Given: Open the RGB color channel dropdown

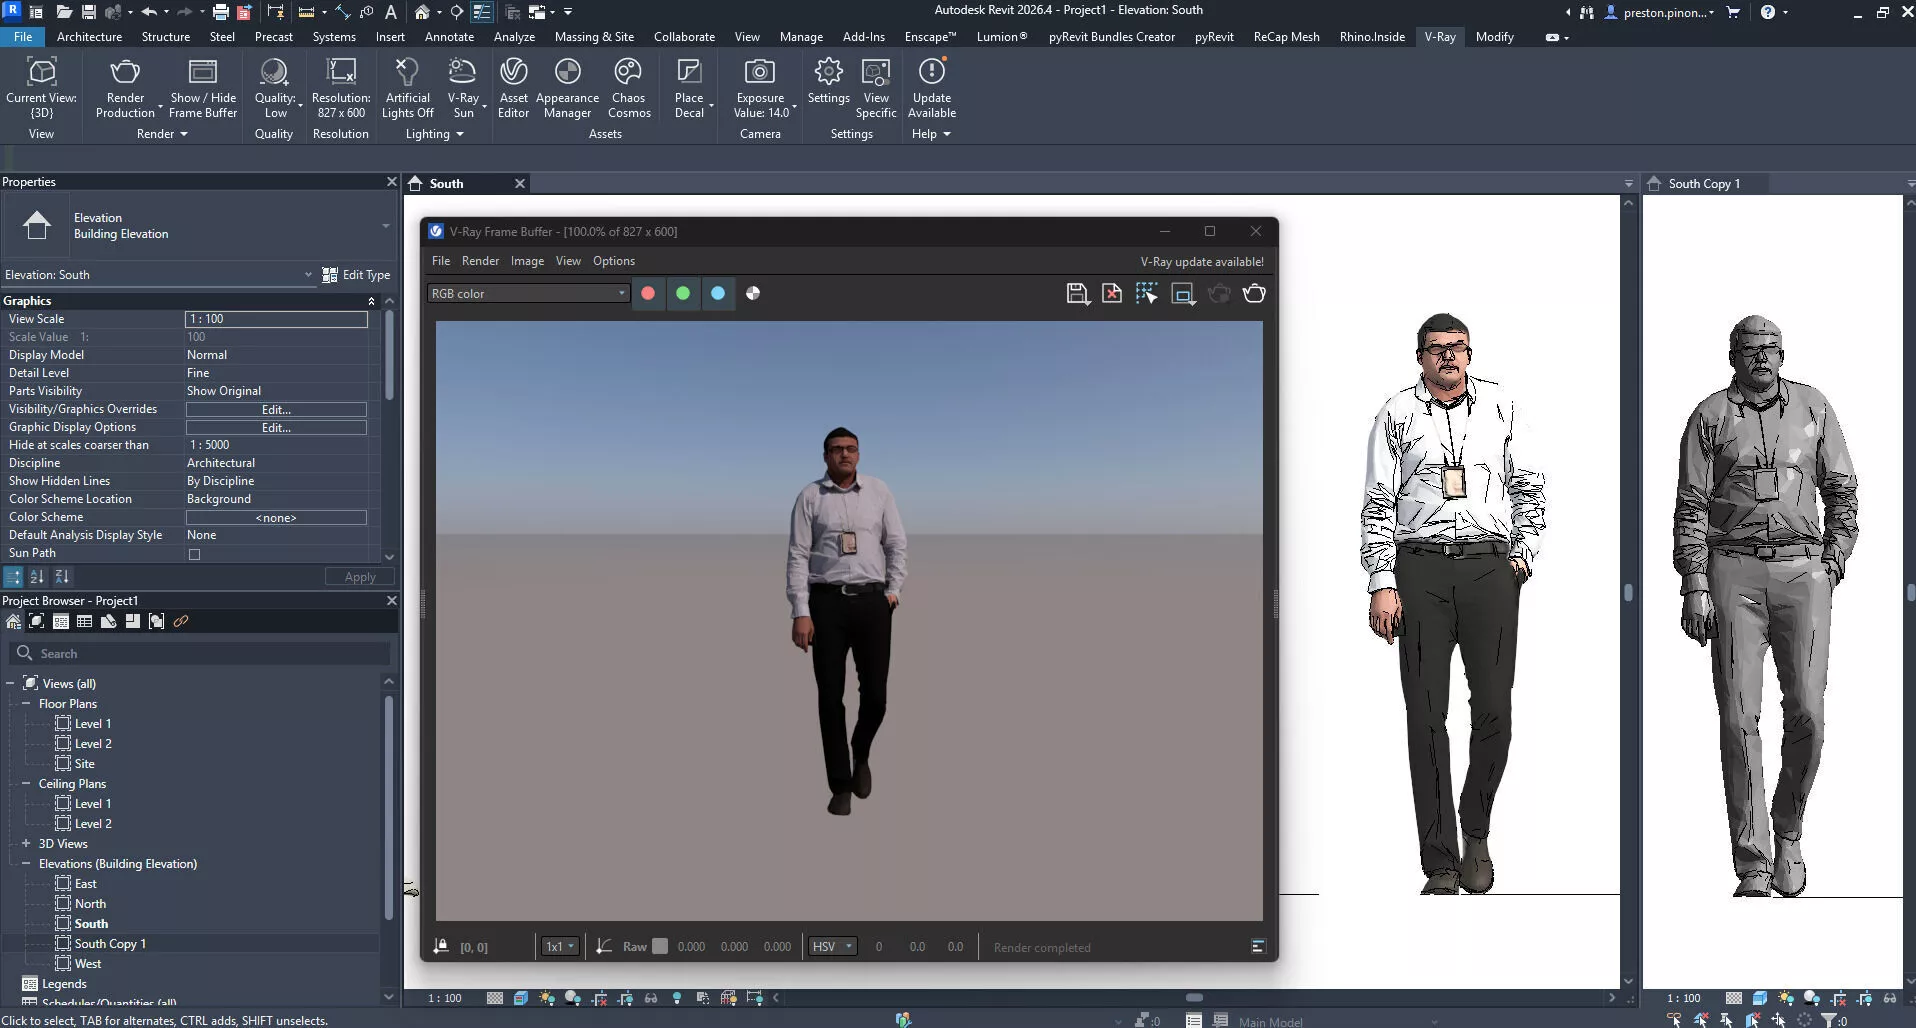Looking at the screenshot, I should pyautogui.click(x=528, y=294).
